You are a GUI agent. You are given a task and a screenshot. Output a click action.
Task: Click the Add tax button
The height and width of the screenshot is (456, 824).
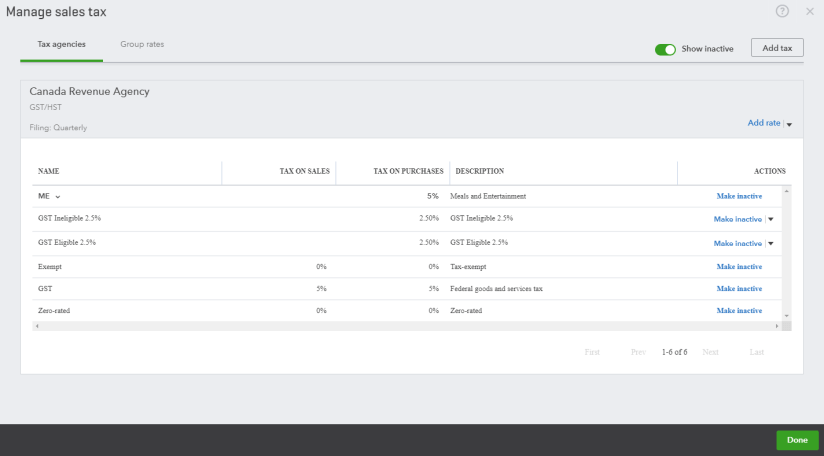(777, 48)
